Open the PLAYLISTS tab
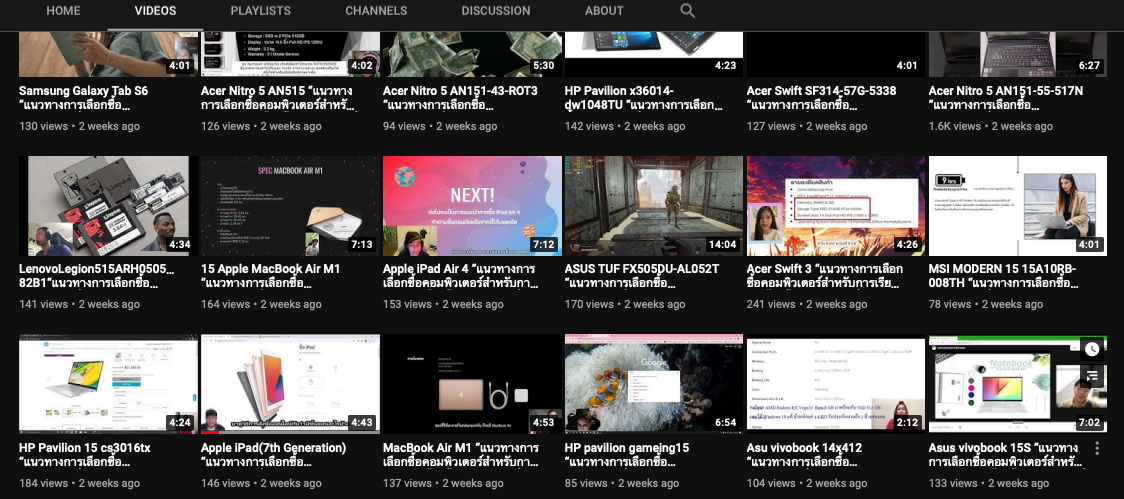 click(x=260, y=11)
